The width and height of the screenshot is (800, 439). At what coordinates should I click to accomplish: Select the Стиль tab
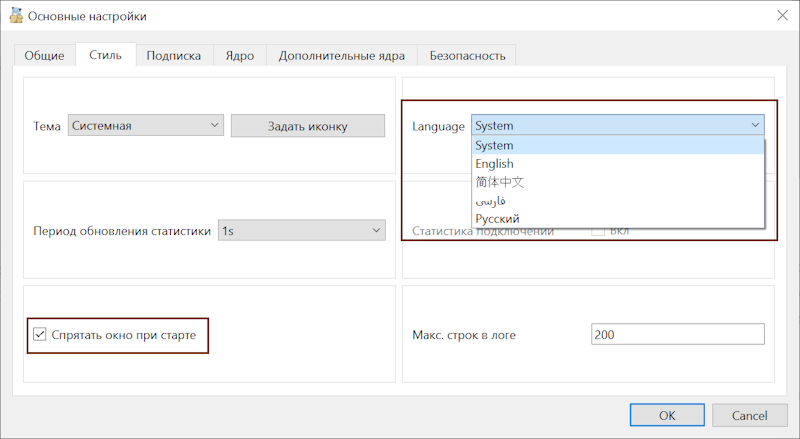click(105, 55)
